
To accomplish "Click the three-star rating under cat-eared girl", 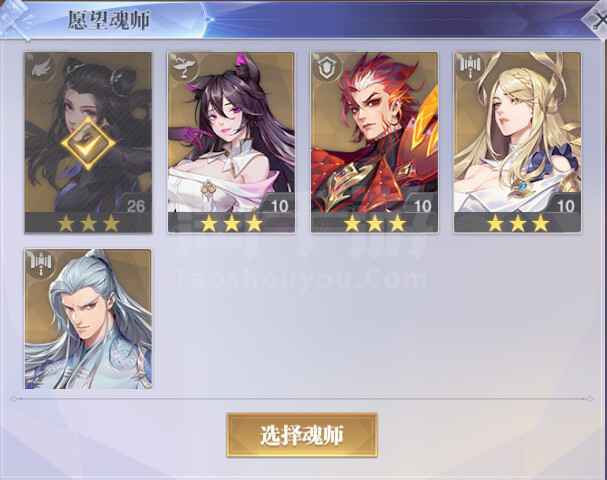I will pos(231,223).
